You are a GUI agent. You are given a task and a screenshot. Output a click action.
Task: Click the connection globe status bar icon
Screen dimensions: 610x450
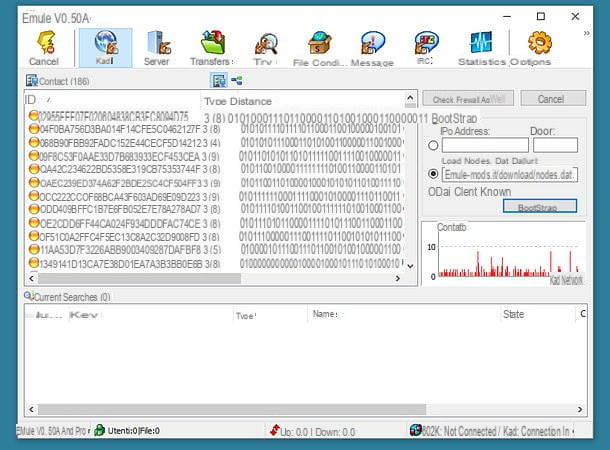pos(415,430)
